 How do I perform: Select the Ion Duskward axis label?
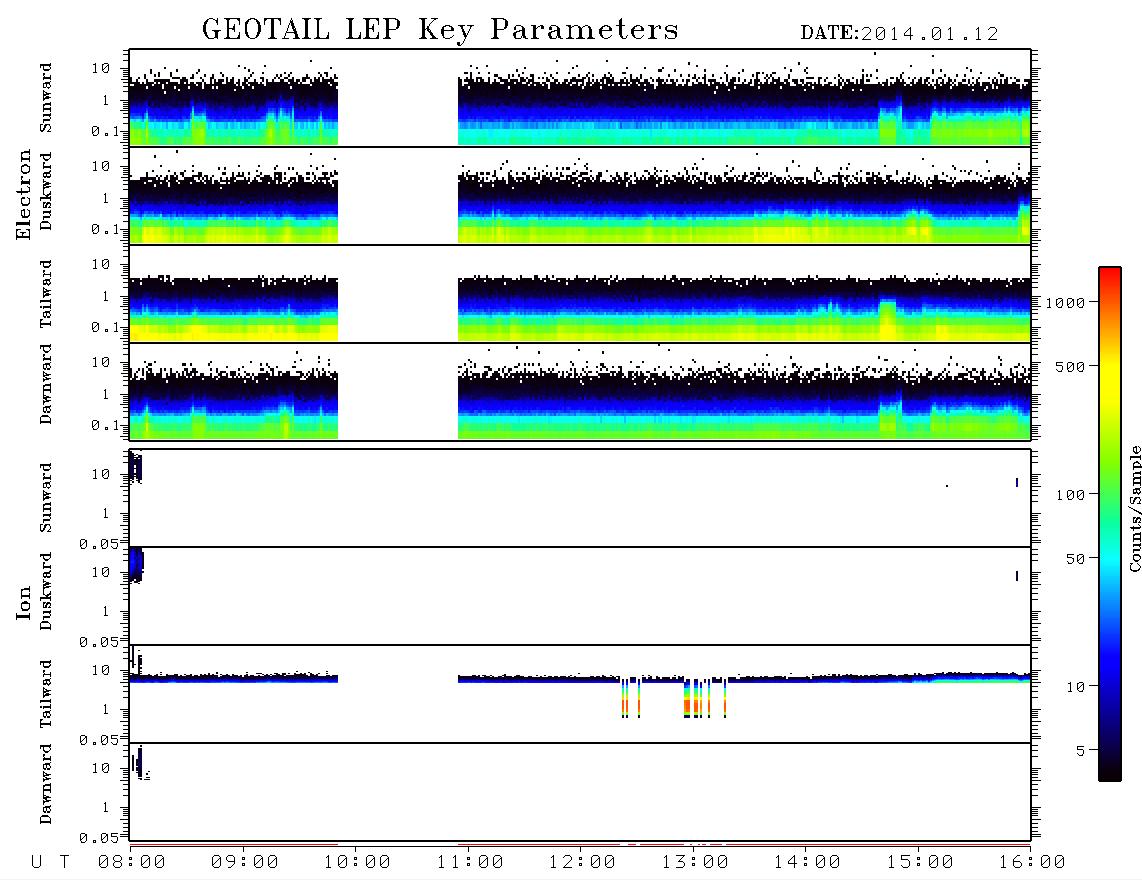tap(46, 591)
